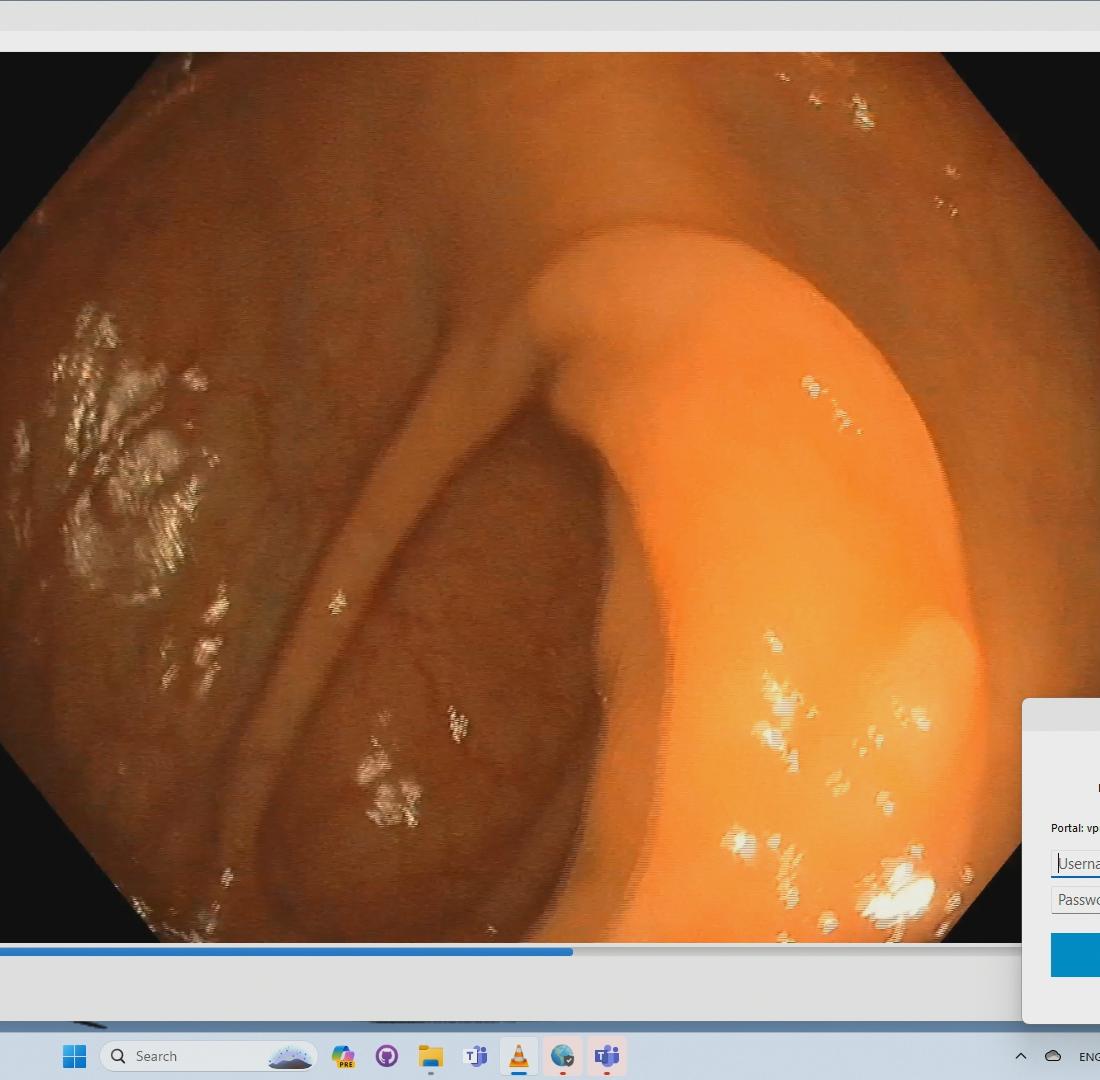Seek on the video progress bar

pos(511,952)
